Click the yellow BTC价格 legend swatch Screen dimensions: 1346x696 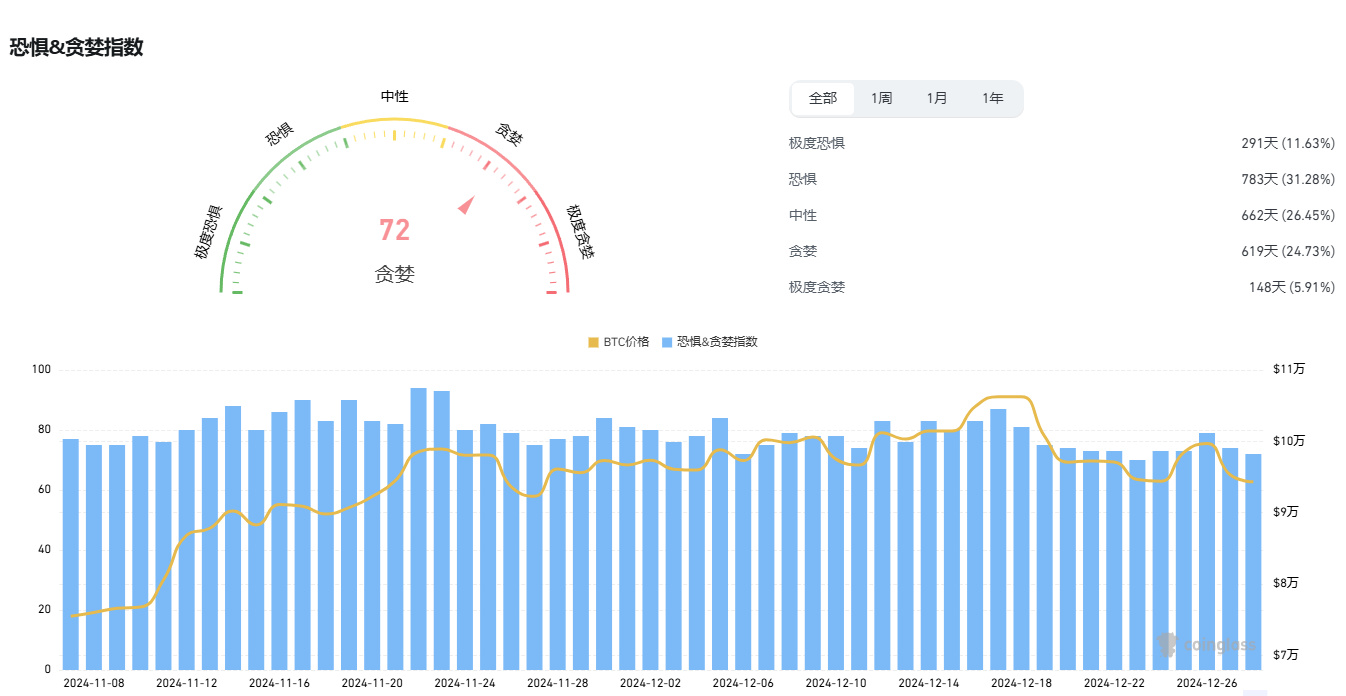(x=593, y=342)
